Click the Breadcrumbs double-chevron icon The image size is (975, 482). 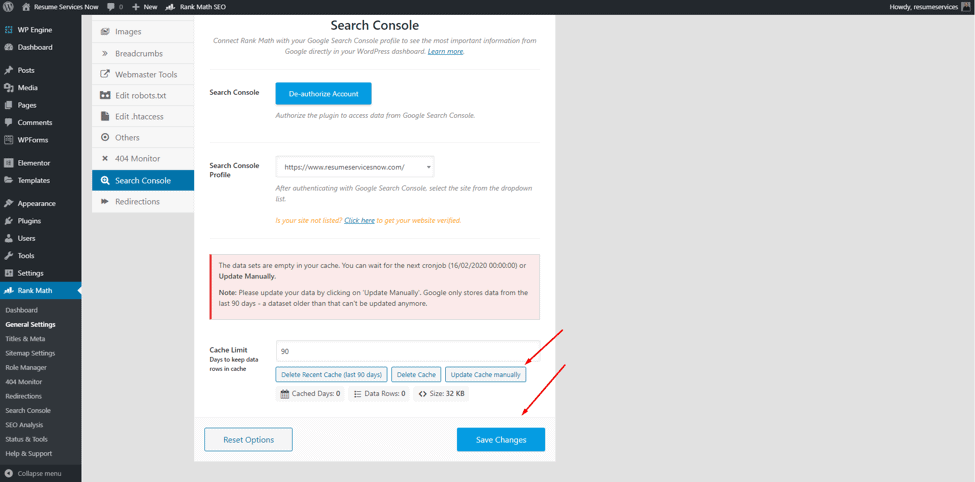click(104, 53)
